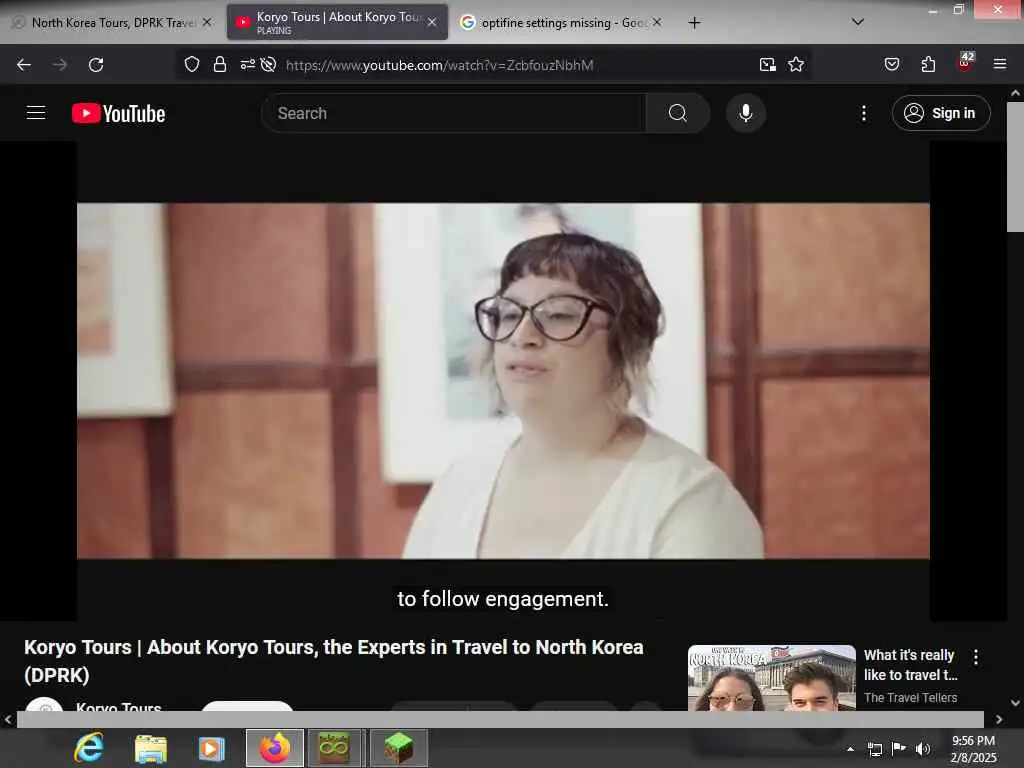
Task: Open the green infinity taskbar app
Action: [x=334, y=748]
